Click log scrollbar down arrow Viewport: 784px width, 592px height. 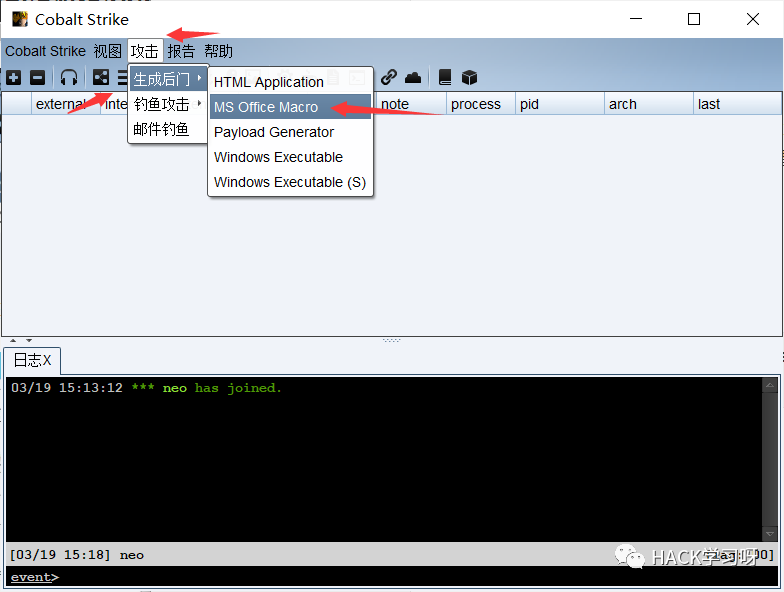[770, 534]
